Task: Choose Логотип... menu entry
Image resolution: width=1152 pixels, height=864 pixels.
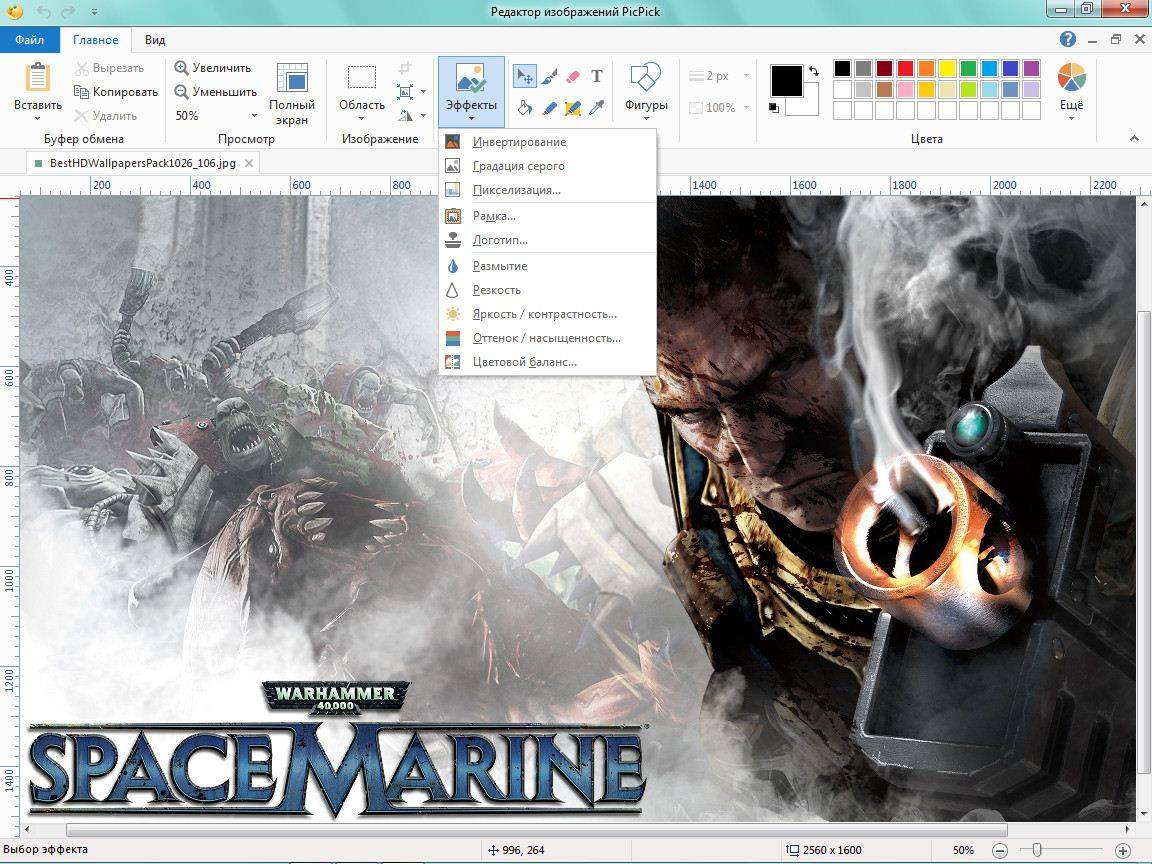Action: click(x=547, y=240)
